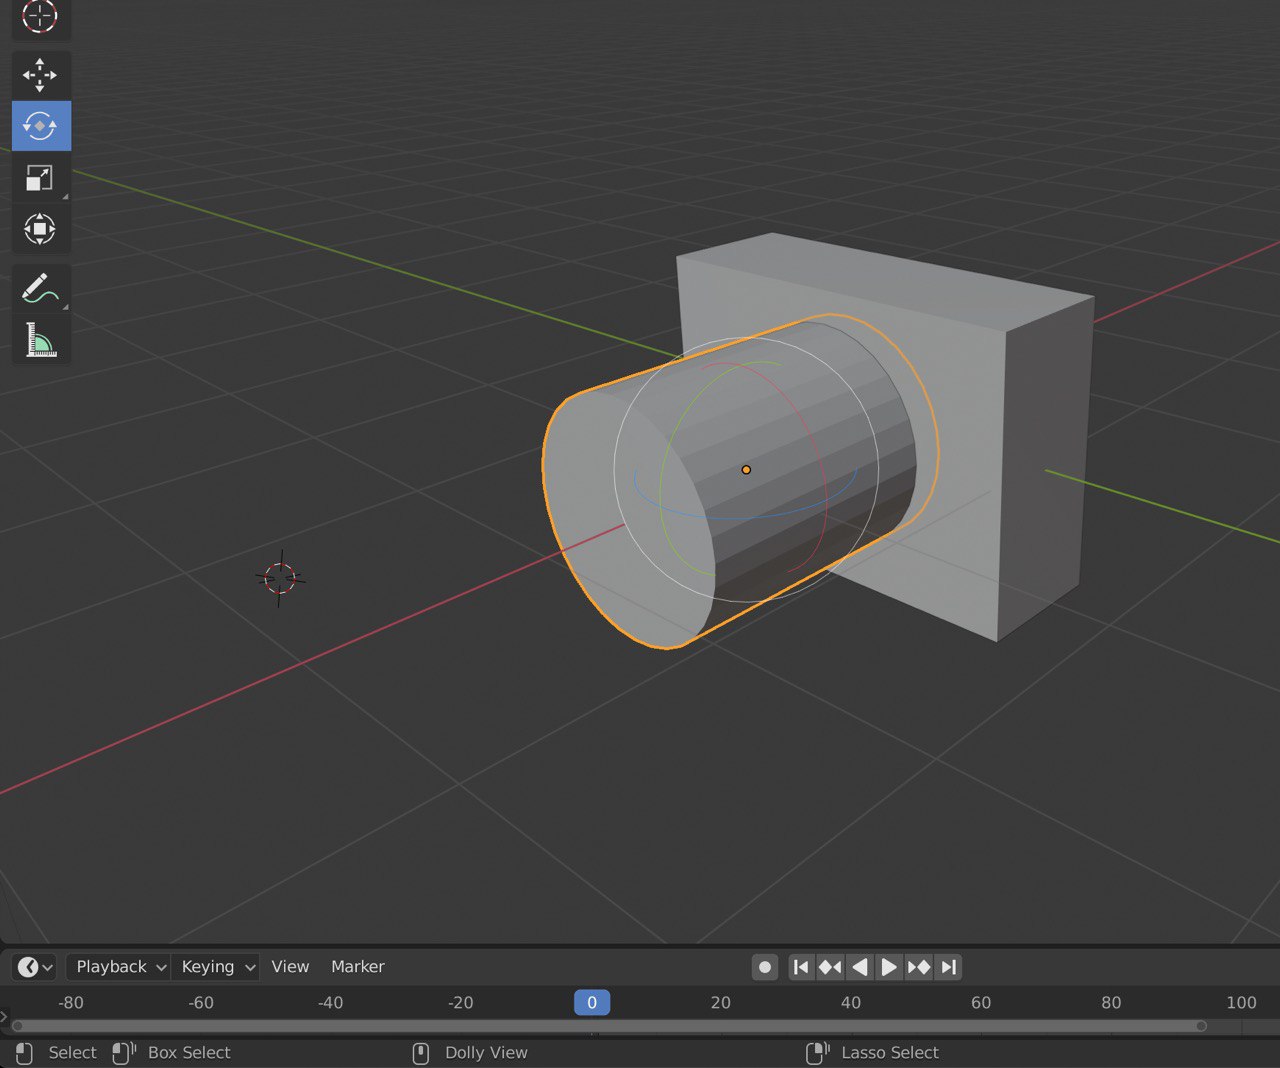Click frame -80 on the timeline ruler
1280x1068 pixels.
(x=70, y=1002)
